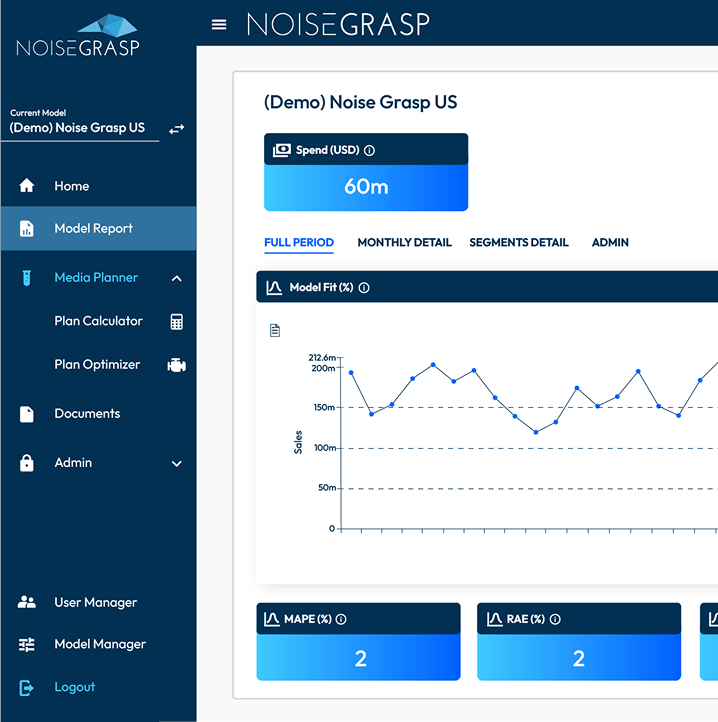This screenshot has width=718, height=722.
Task: Open the hamburger menu in the top bar
Action: 219,25
